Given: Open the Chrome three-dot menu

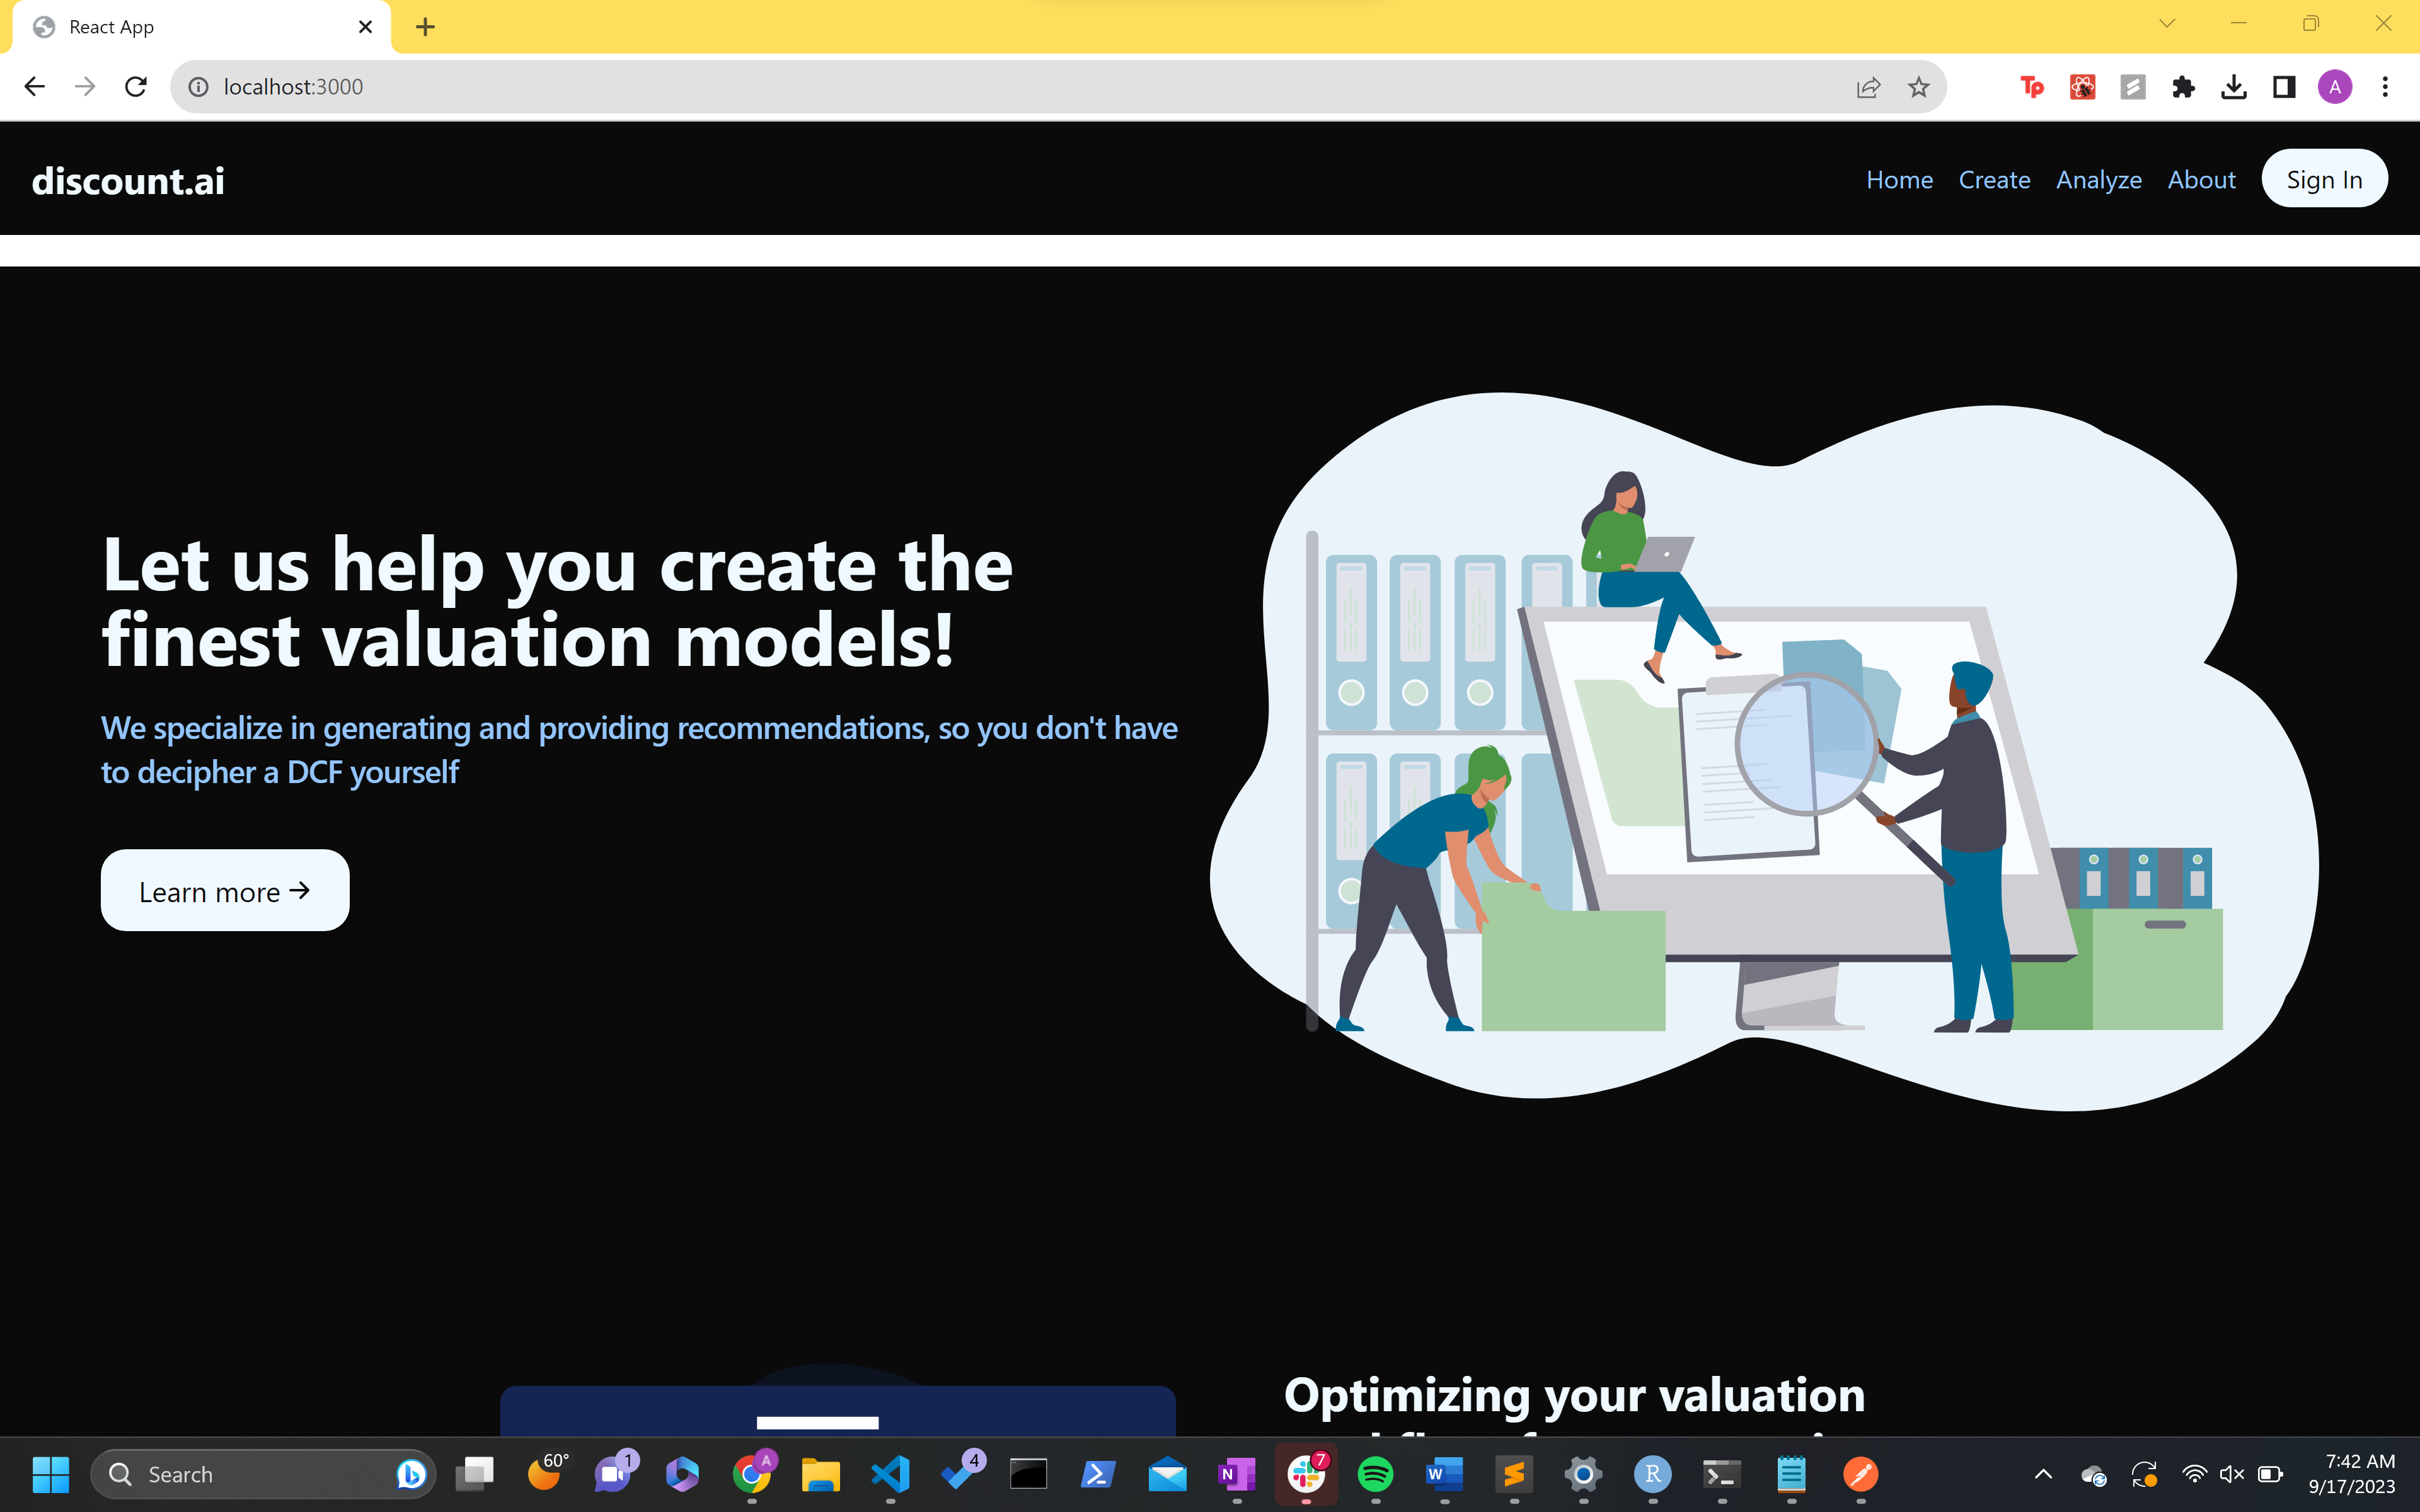Looking at the screenshot, I should (2385, 87).
